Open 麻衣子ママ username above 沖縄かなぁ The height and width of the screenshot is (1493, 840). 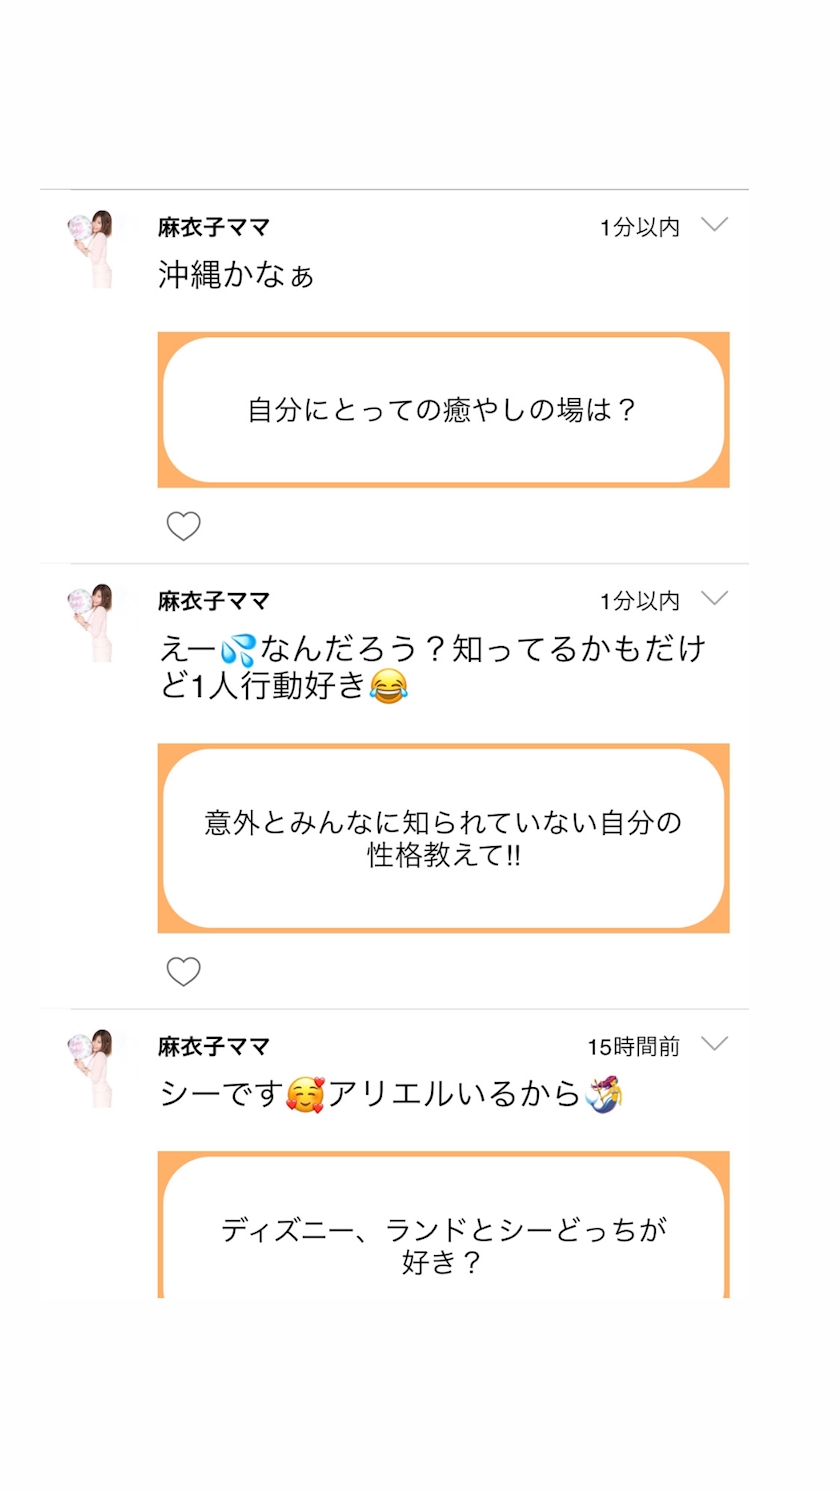pyautogui.click(x=214, y=228)
